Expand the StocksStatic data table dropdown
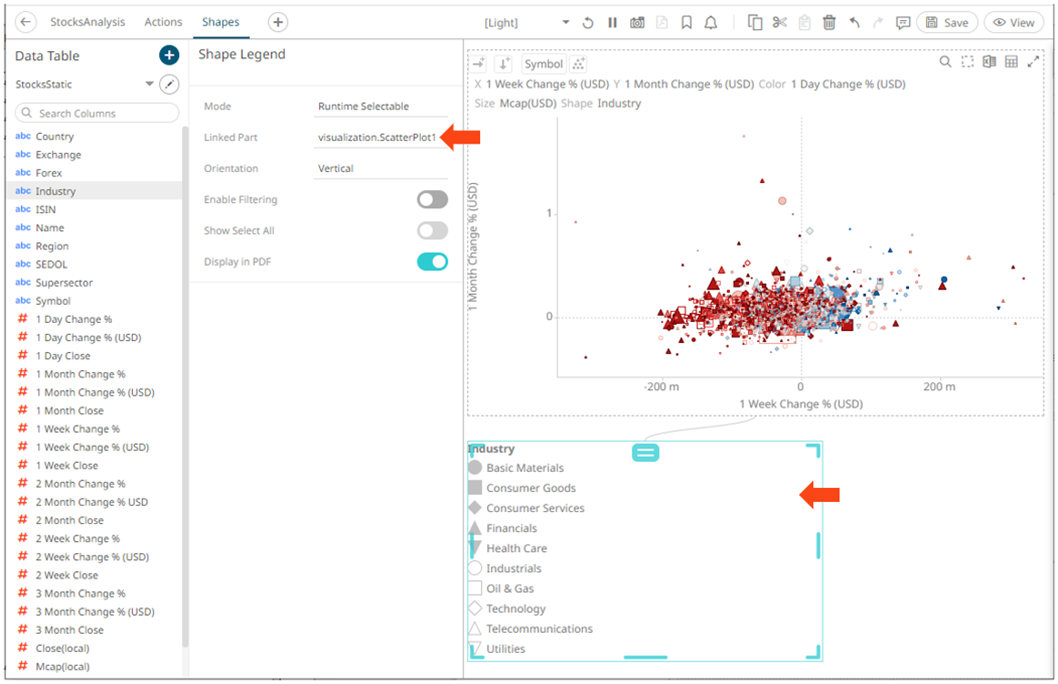Viewport: 1058px width, 684px height. tap(150, 85)
